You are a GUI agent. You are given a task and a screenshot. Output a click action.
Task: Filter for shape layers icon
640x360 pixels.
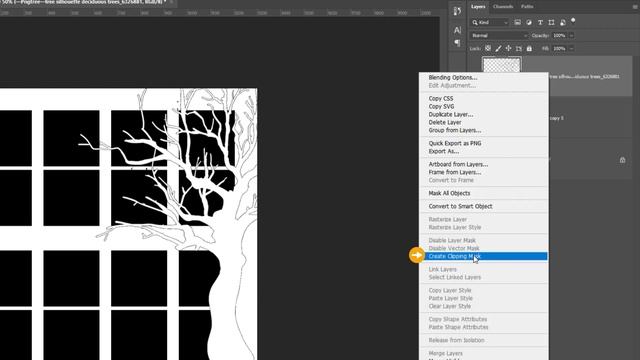click(551, 22)
